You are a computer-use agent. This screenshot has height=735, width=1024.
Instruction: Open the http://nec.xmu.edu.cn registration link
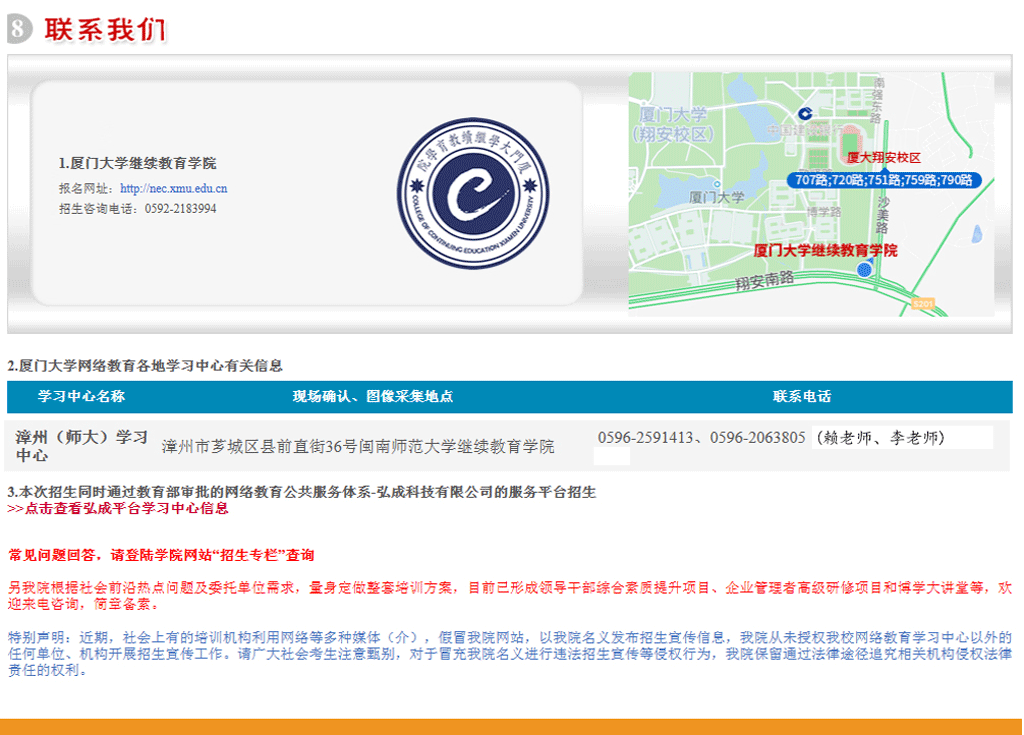pyautogui.click(x=174, y=188)
